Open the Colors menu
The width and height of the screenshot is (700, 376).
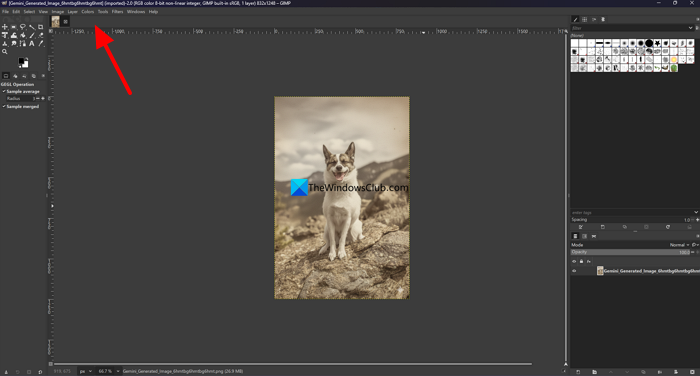click(x=88, y=12)
